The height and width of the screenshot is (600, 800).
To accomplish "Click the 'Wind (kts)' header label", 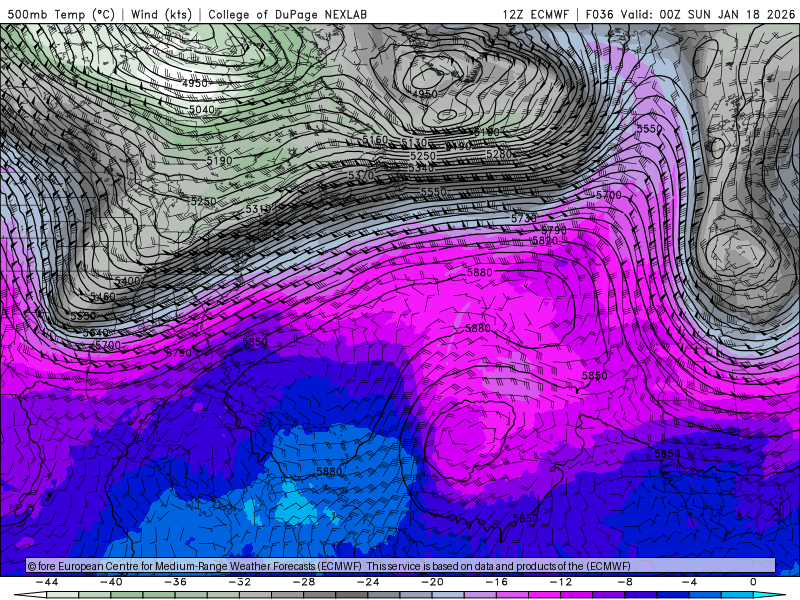I will (x=161, y=14).
